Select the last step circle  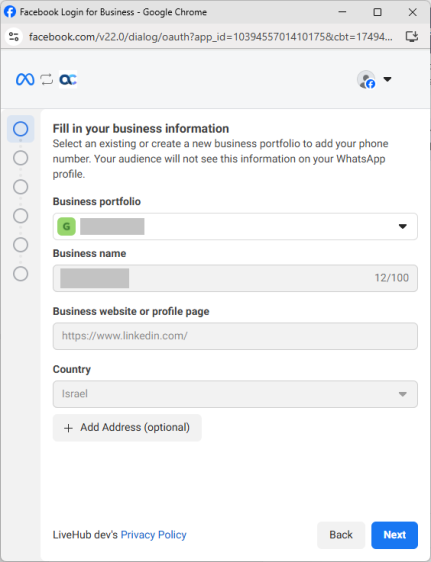20,274
